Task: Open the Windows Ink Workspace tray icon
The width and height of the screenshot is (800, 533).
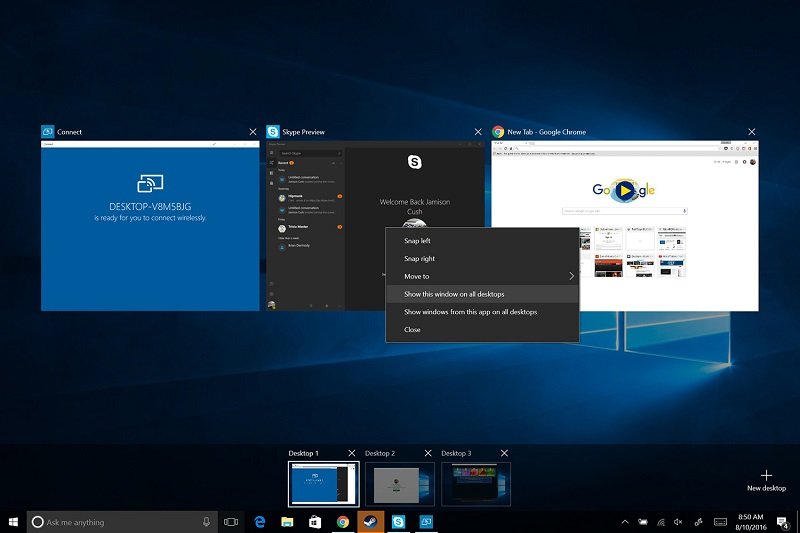Action: point(698,522)
